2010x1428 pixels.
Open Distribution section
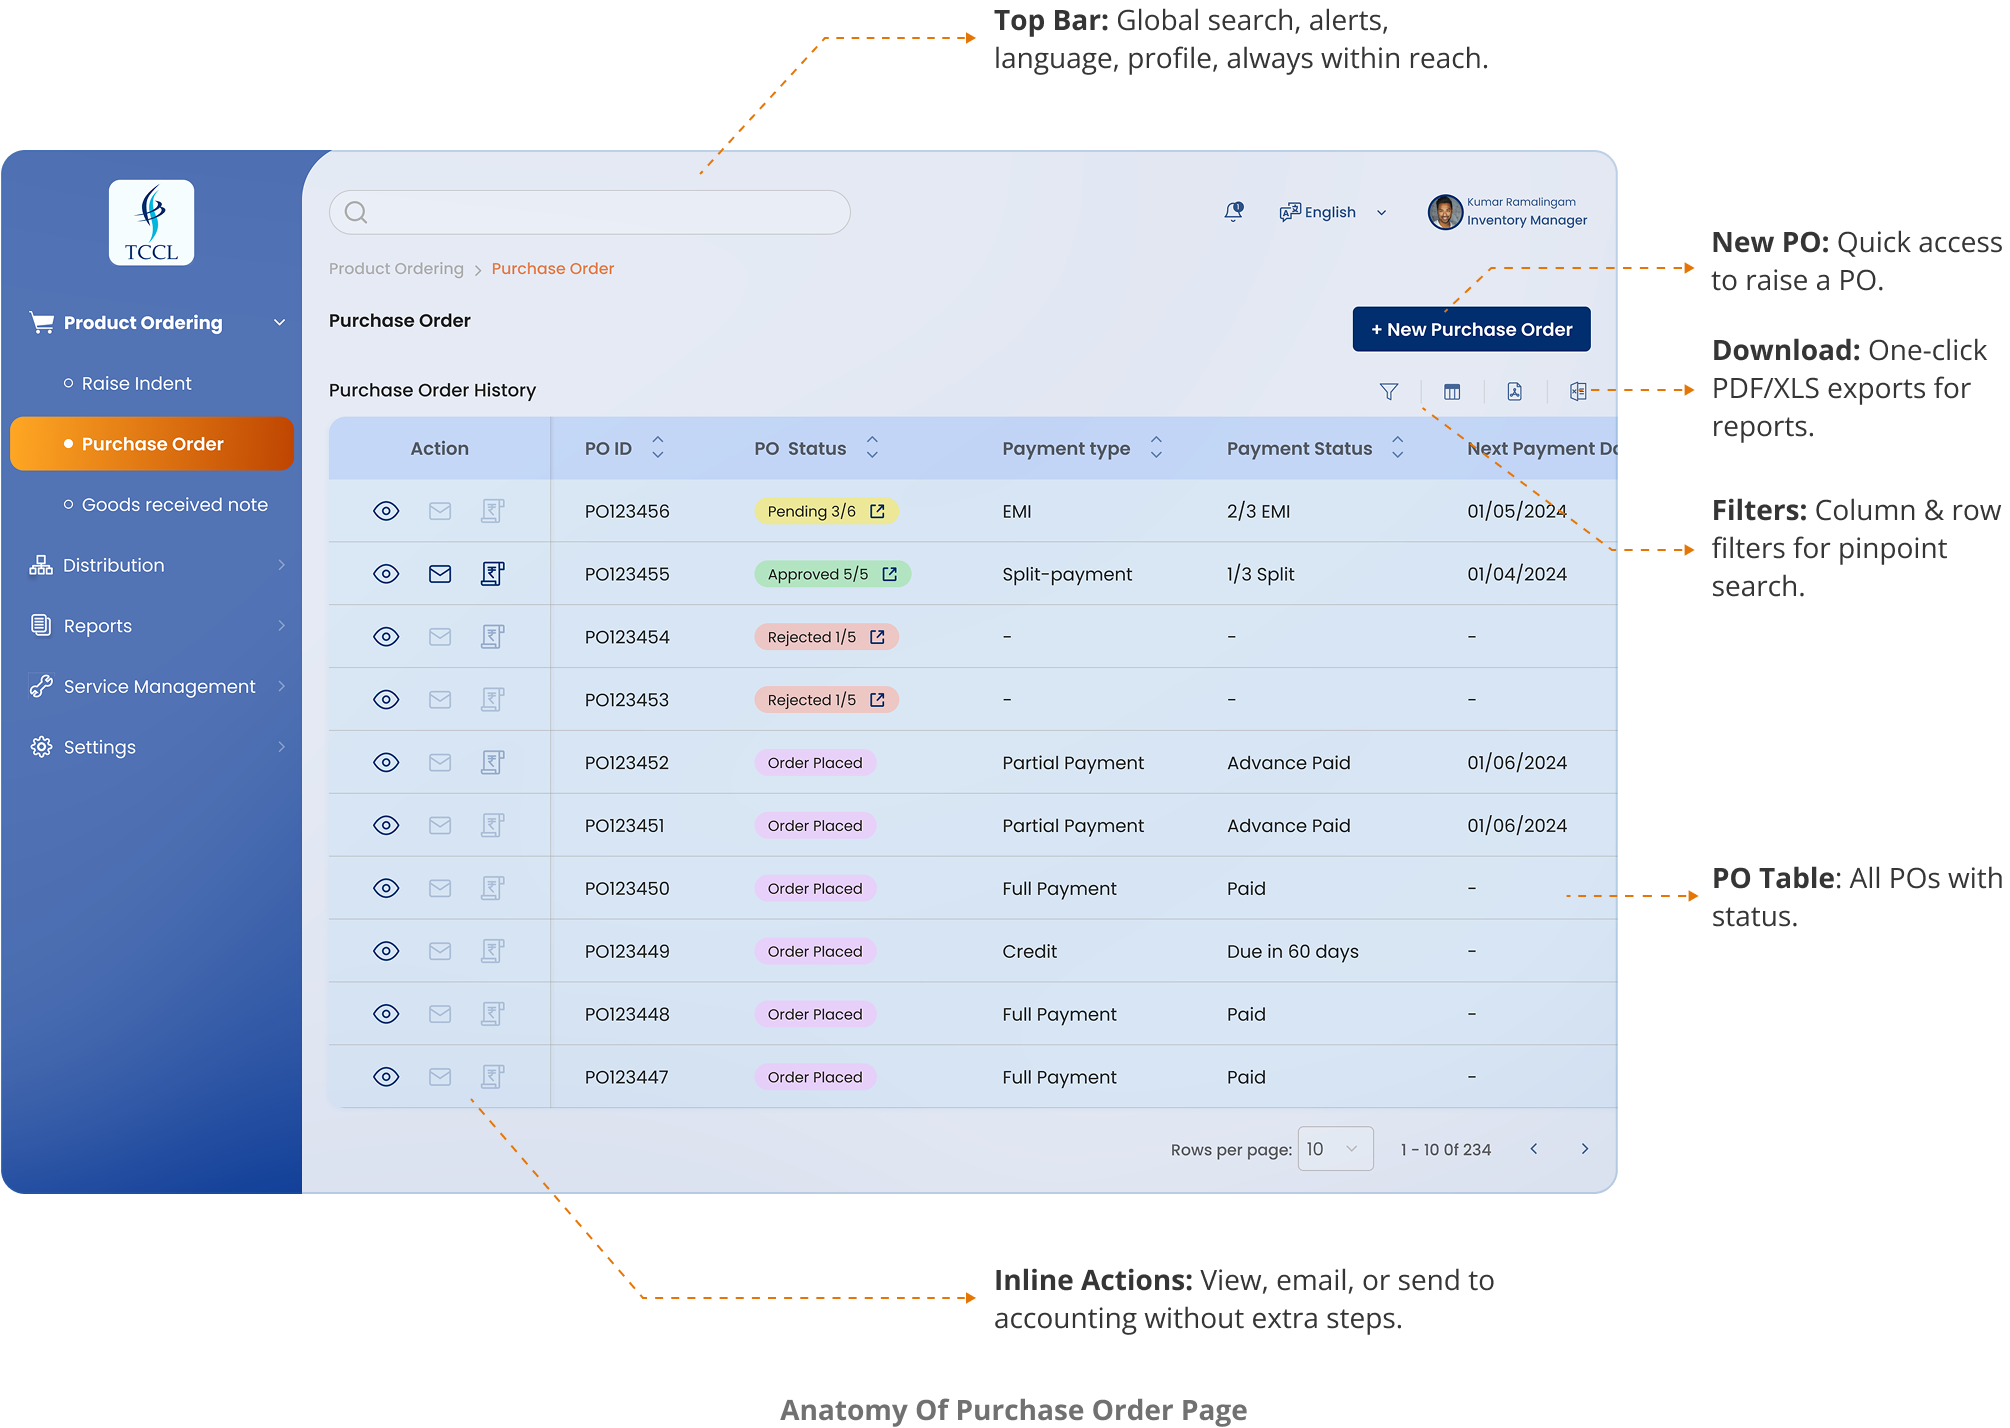pyautogui.click(x=113, y=565)
